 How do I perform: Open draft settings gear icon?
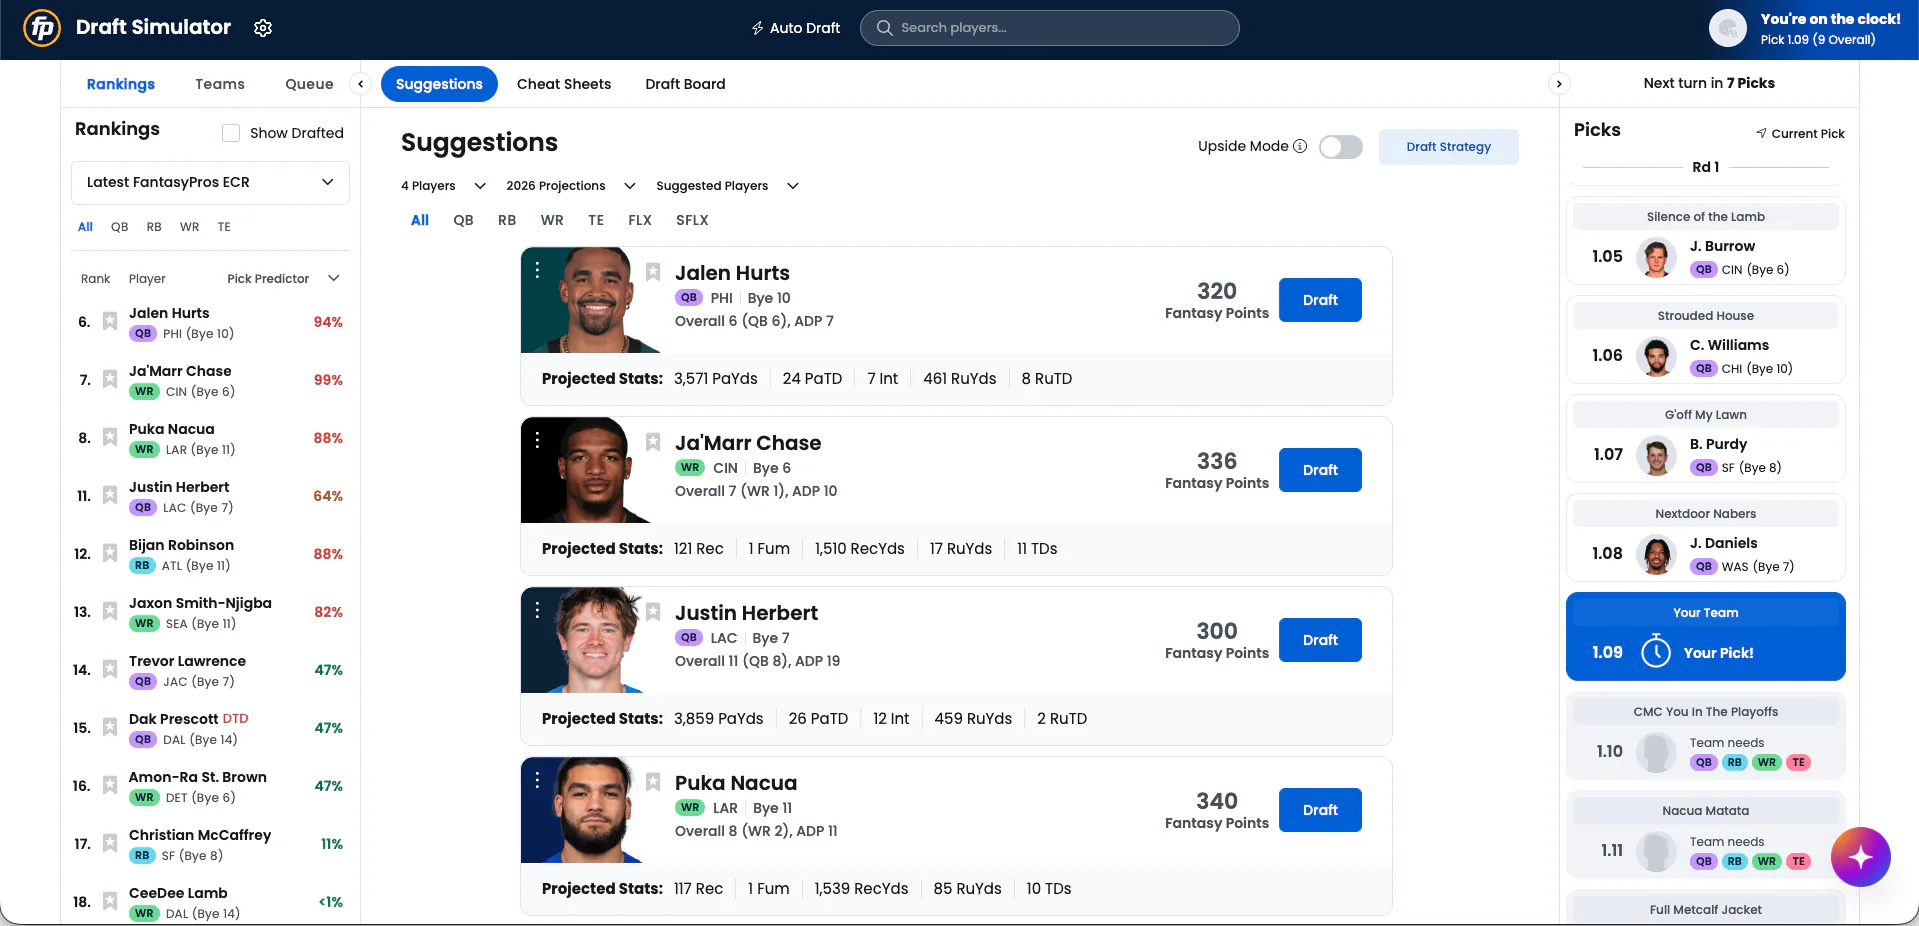(x=263, y=28)
